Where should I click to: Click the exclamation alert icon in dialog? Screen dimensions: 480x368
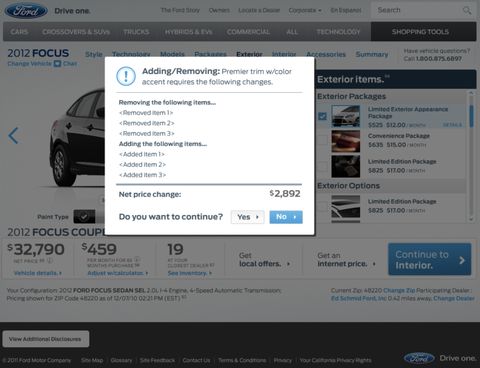[126, 76]
